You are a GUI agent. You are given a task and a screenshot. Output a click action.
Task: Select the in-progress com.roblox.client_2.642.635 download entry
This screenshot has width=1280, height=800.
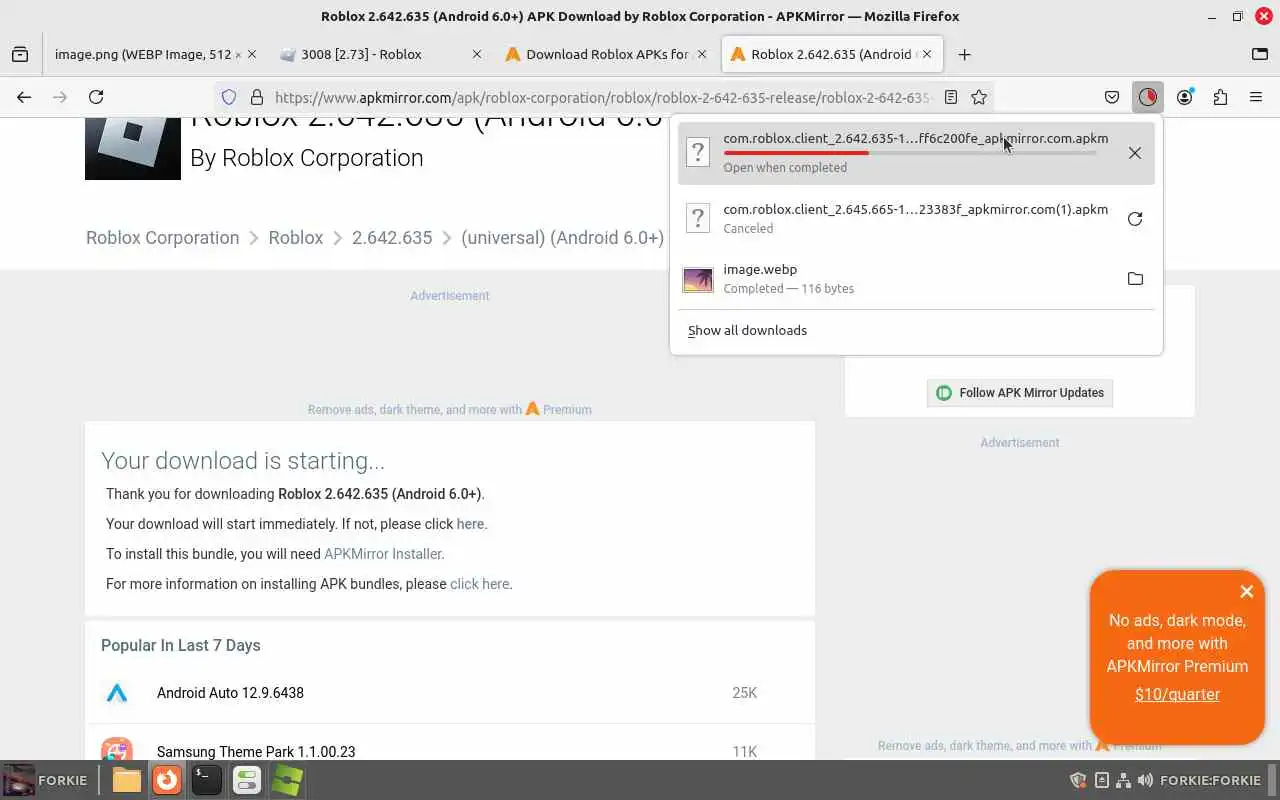pos(916,153)
